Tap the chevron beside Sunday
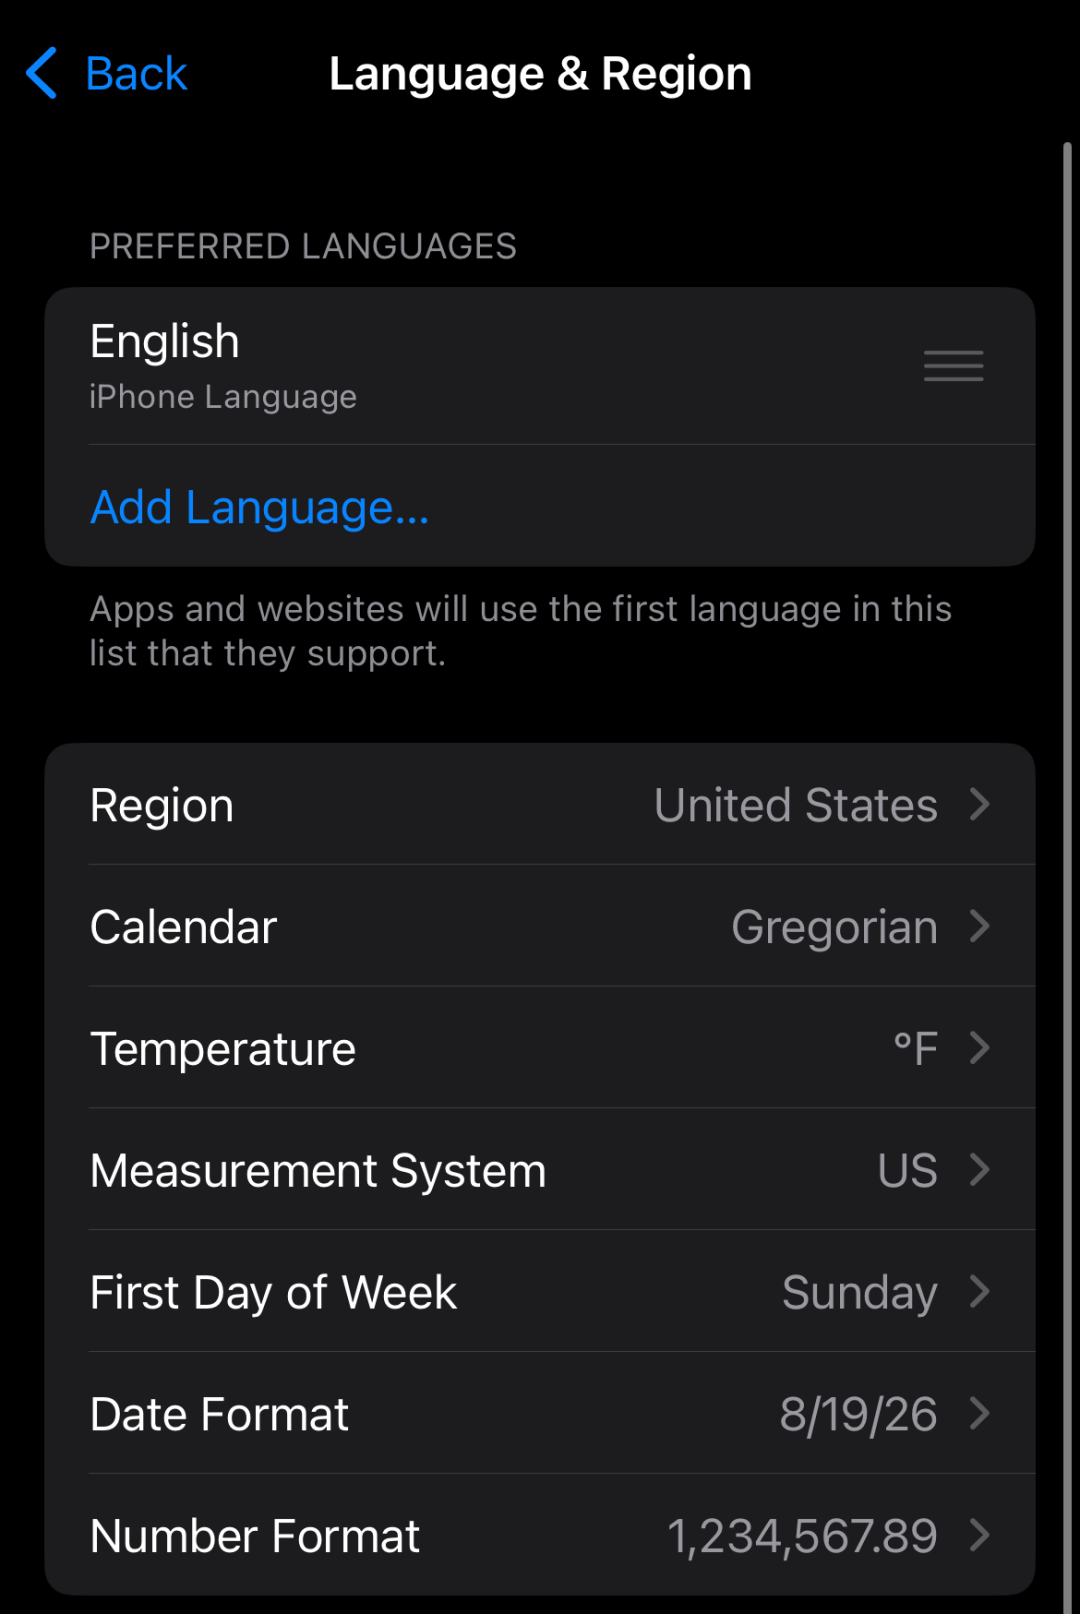Screen dimensions: 1080x1614 (980, 1291)
